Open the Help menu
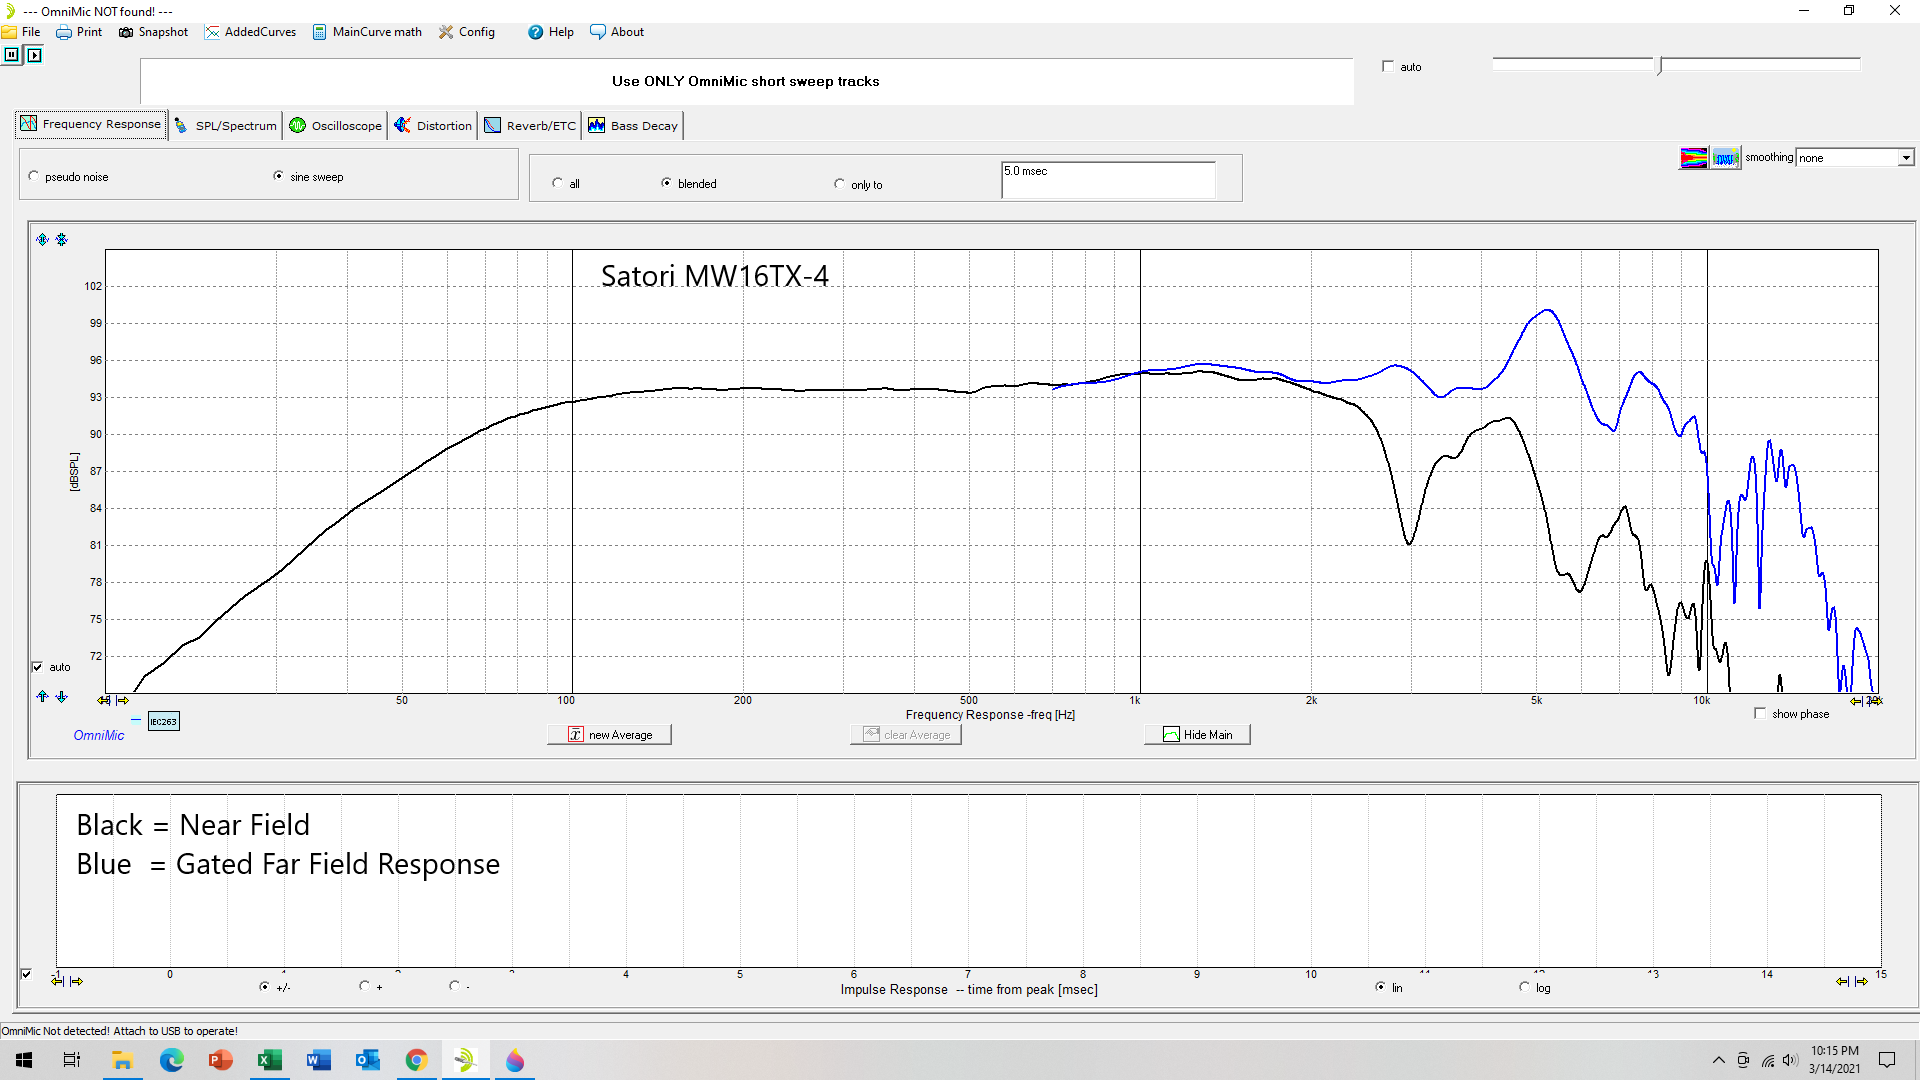Viewport: 1920px width, 1080px height. 551,32
